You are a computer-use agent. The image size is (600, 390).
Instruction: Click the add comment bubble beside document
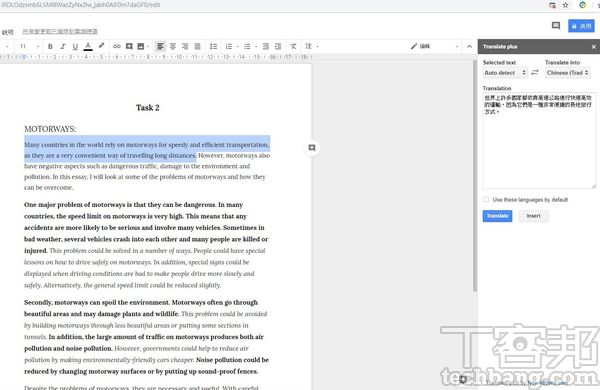coord(312,148)
